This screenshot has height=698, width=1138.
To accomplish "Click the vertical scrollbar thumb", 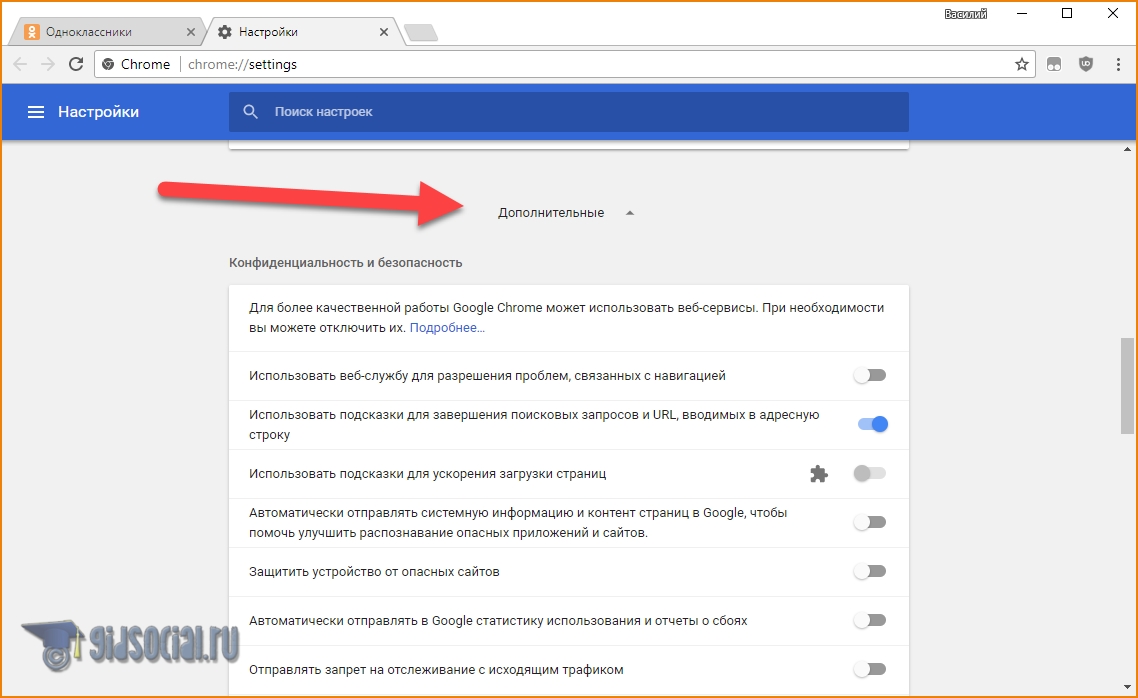I will click(x=1127, y=385).
